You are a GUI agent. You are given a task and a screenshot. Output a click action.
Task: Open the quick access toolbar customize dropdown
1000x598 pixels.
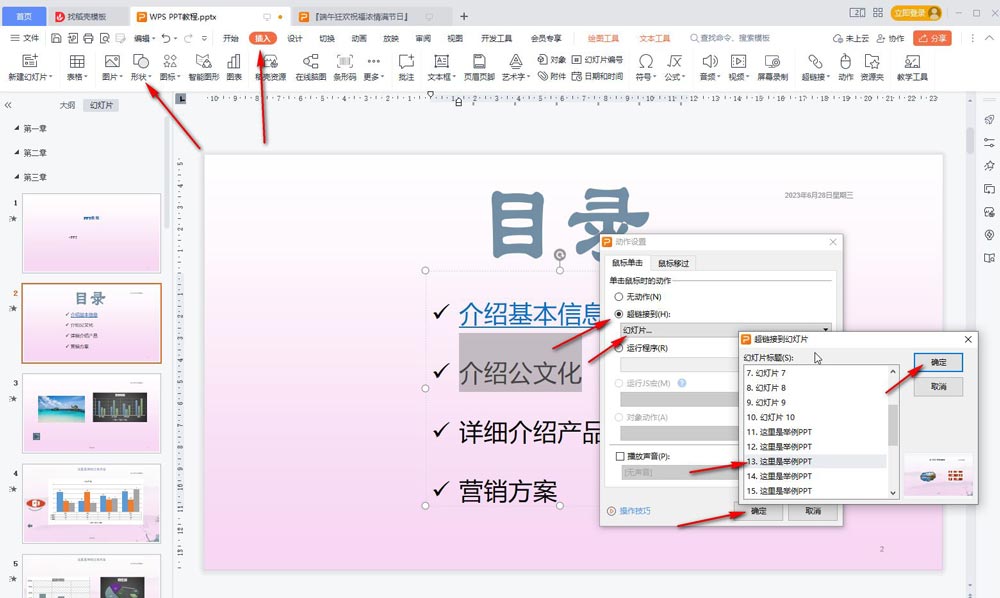204,38
